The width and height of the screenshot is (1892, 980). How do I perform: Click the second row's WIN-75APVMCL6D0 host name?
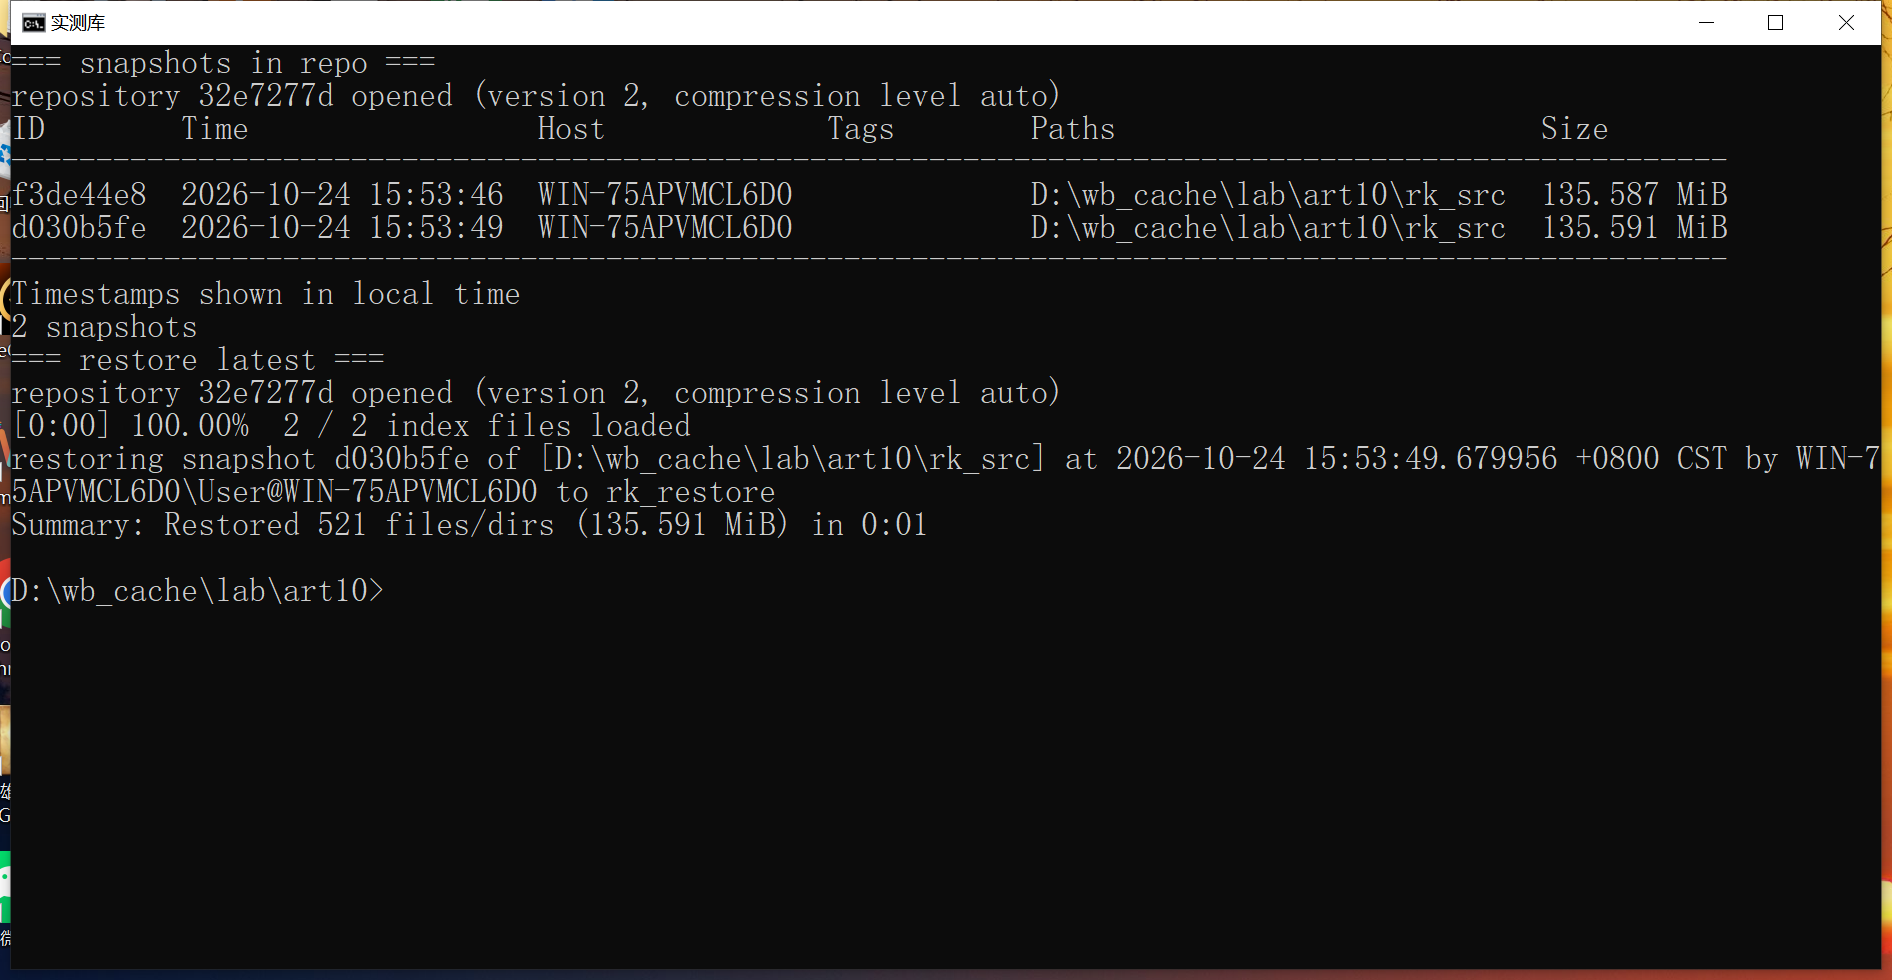click(665, 227)
